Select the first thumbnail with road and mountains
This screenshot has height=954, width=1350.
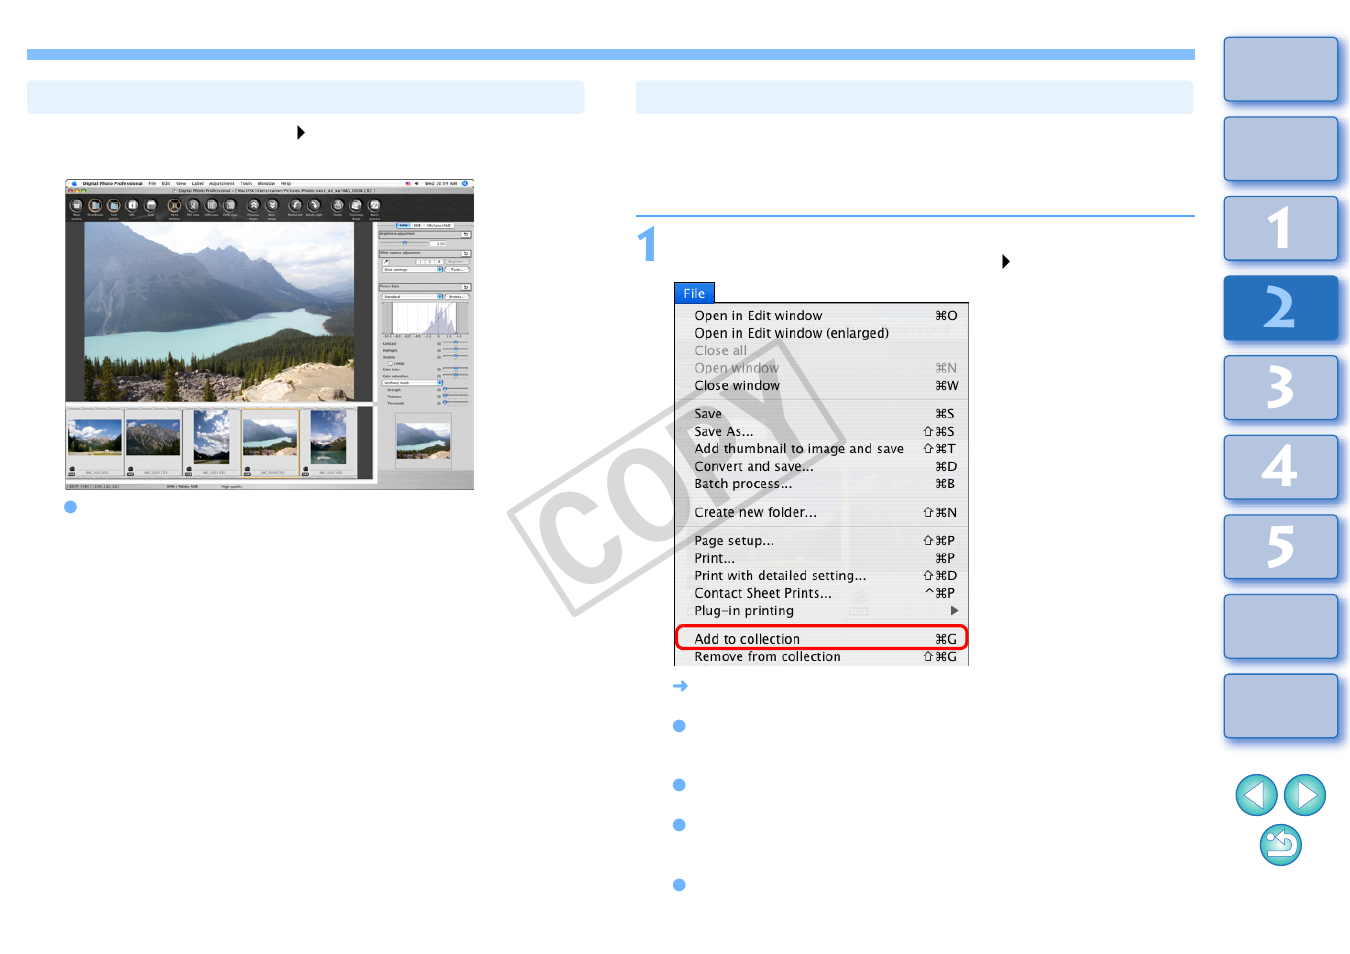(x=95, y=438)
